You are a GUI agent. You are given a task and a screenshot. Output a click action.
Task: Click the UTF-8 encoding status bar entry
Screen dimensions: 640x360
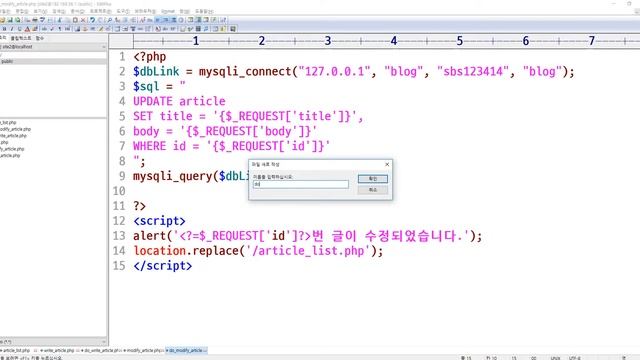coord(575,358)
